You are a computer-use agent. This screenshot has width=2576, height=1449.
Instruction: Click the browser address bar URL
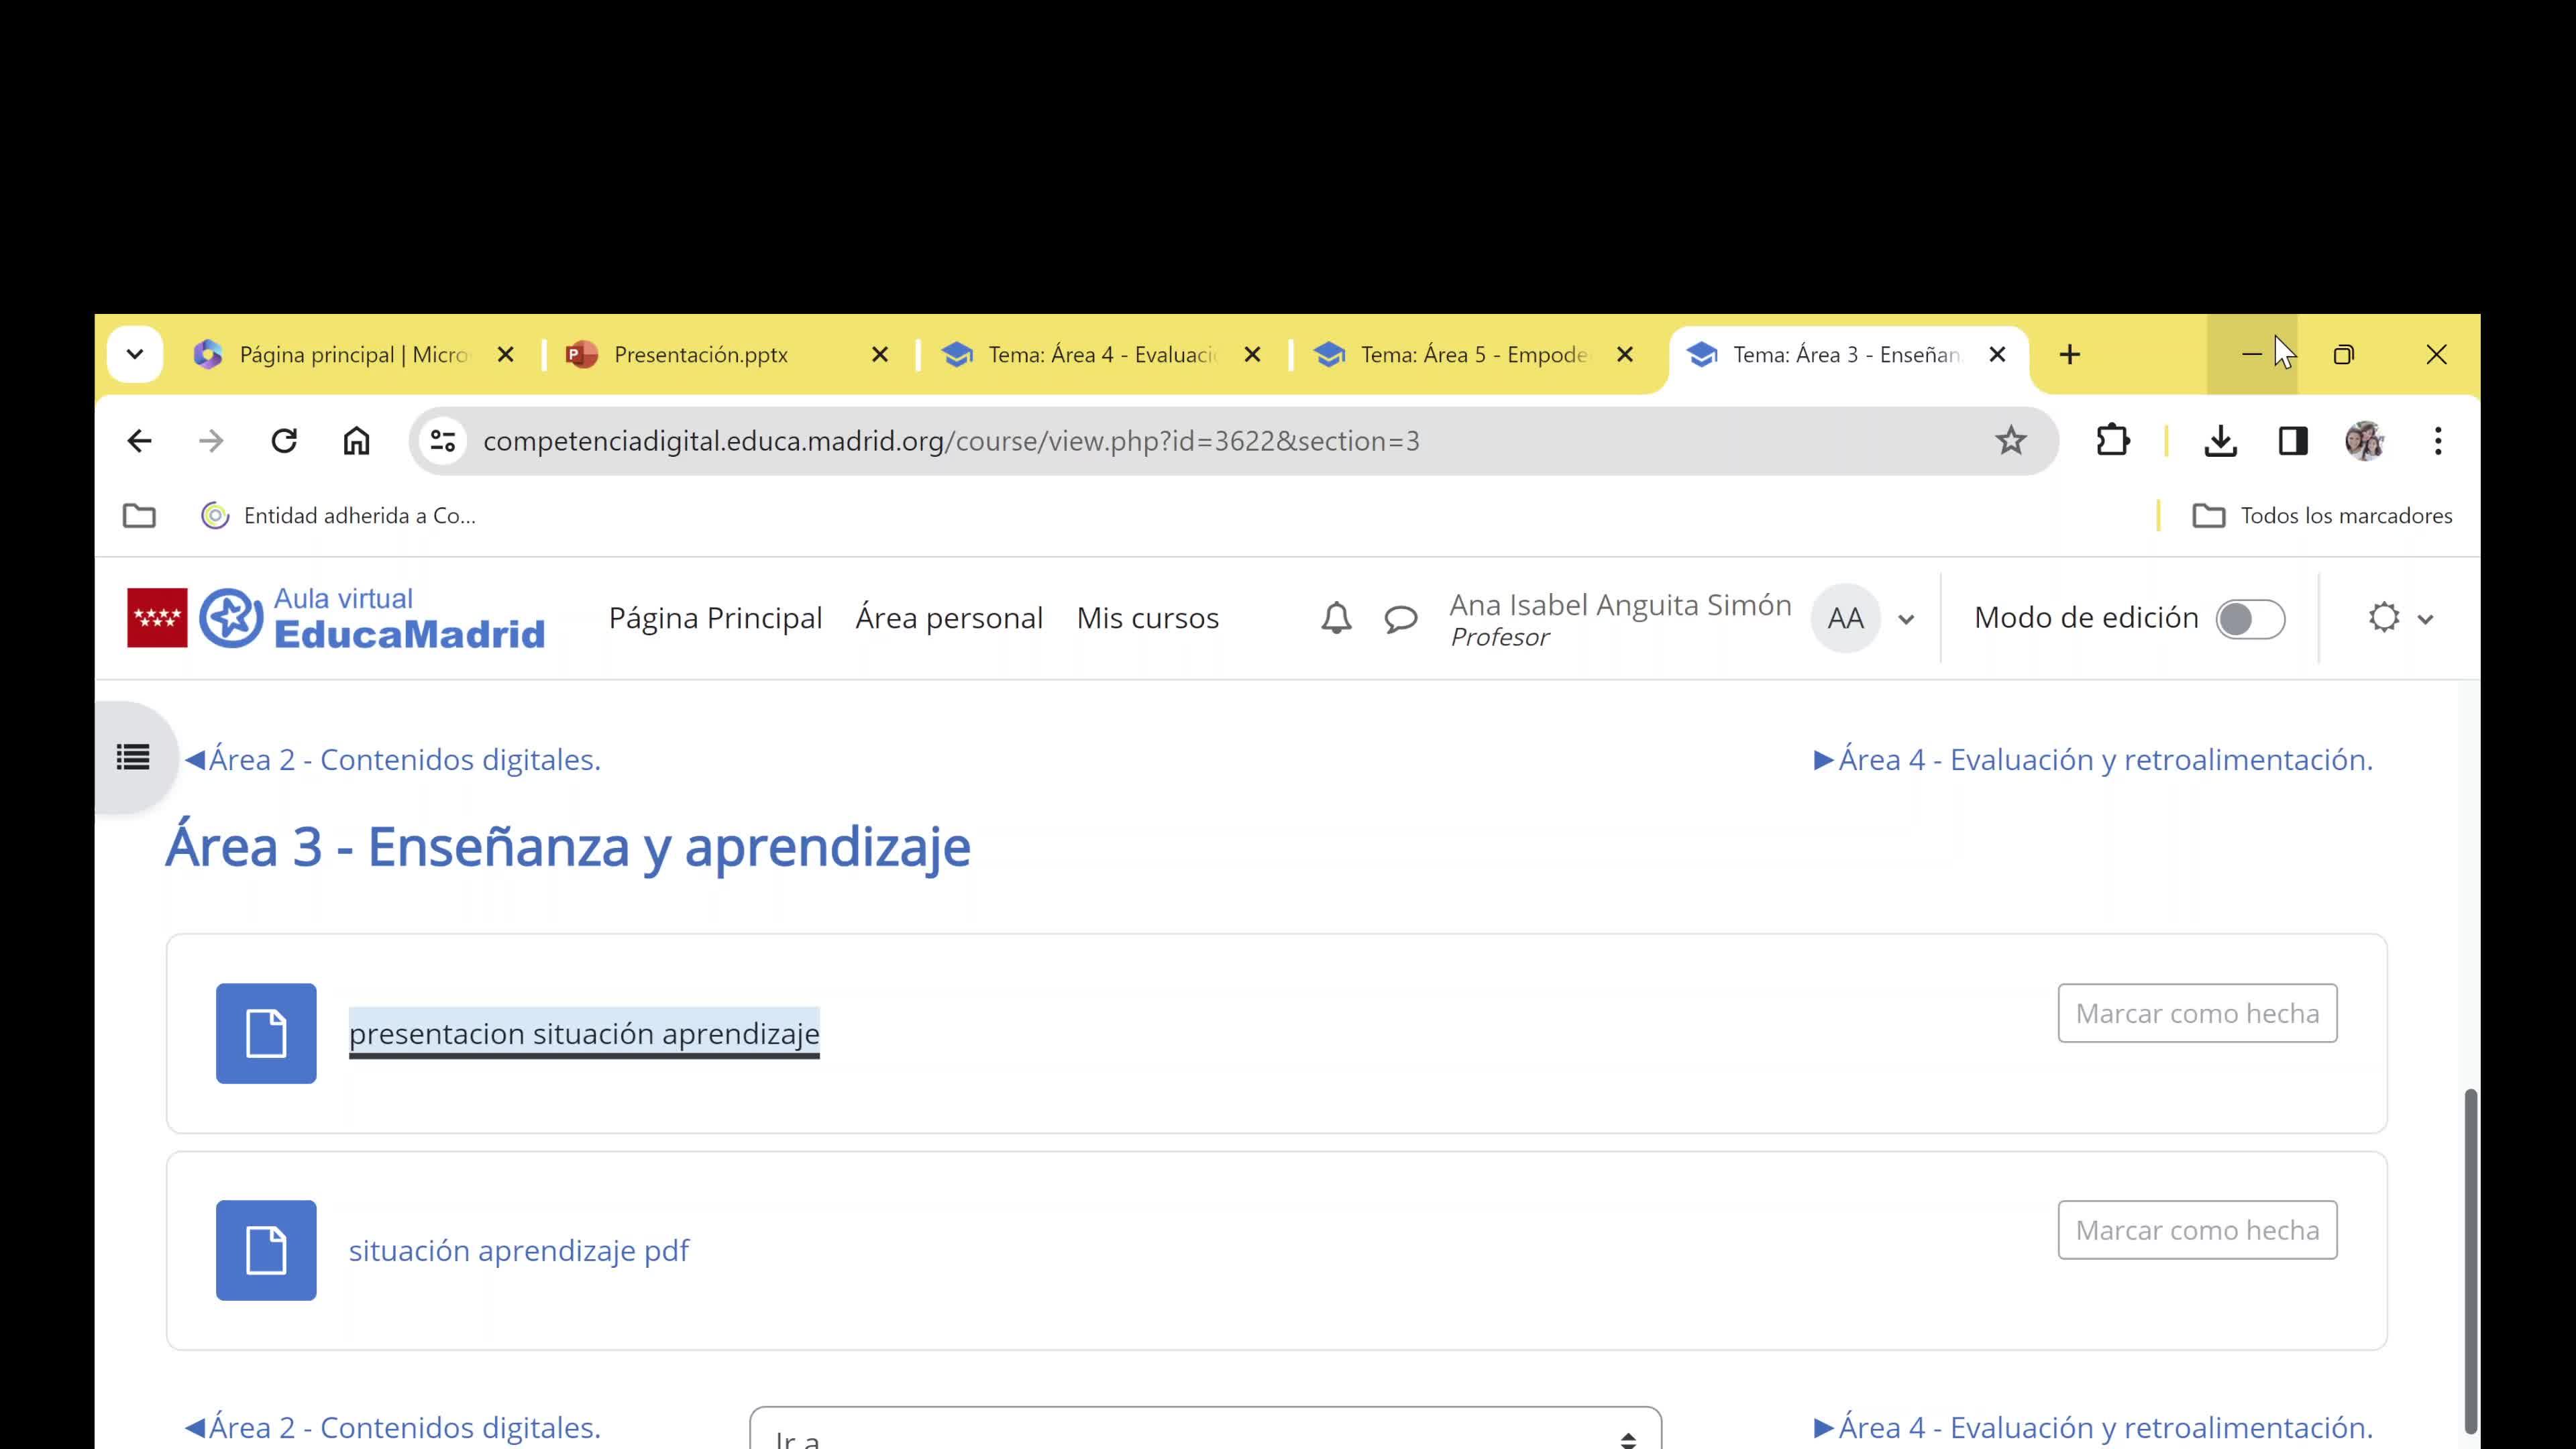click(x=950, y=441)
